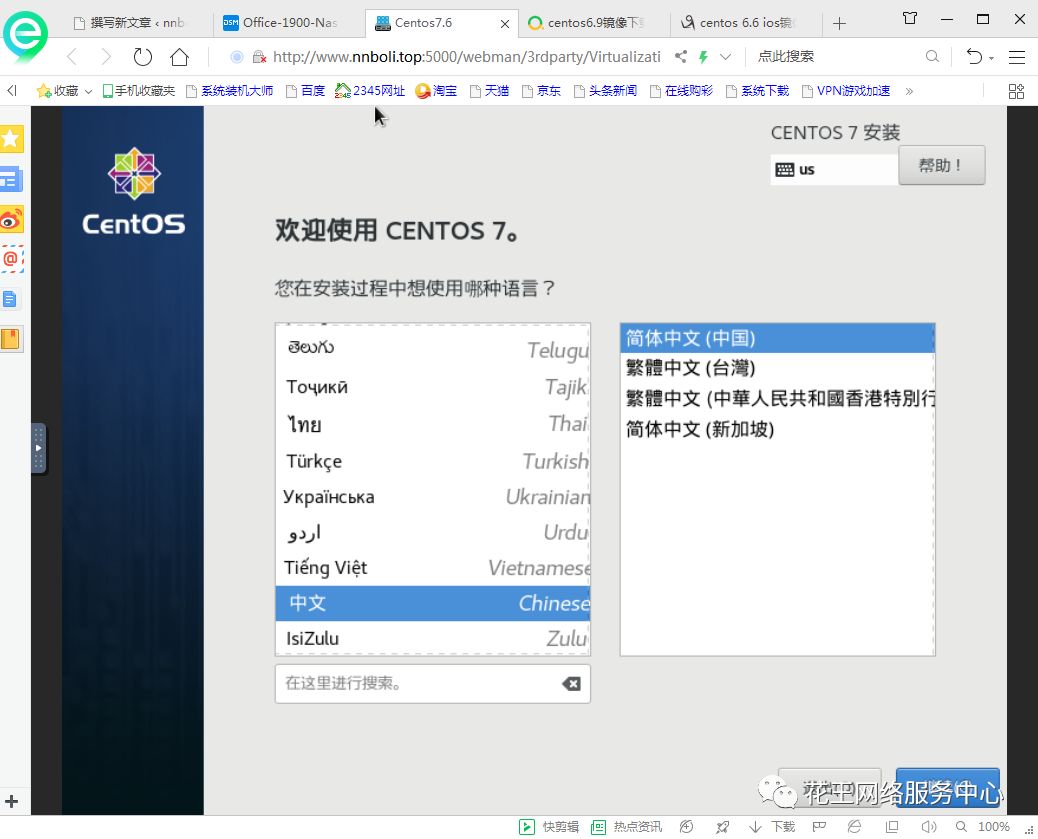Open the extensions grid icon
Viewport: 1038px width, 839px height.
1016,91
